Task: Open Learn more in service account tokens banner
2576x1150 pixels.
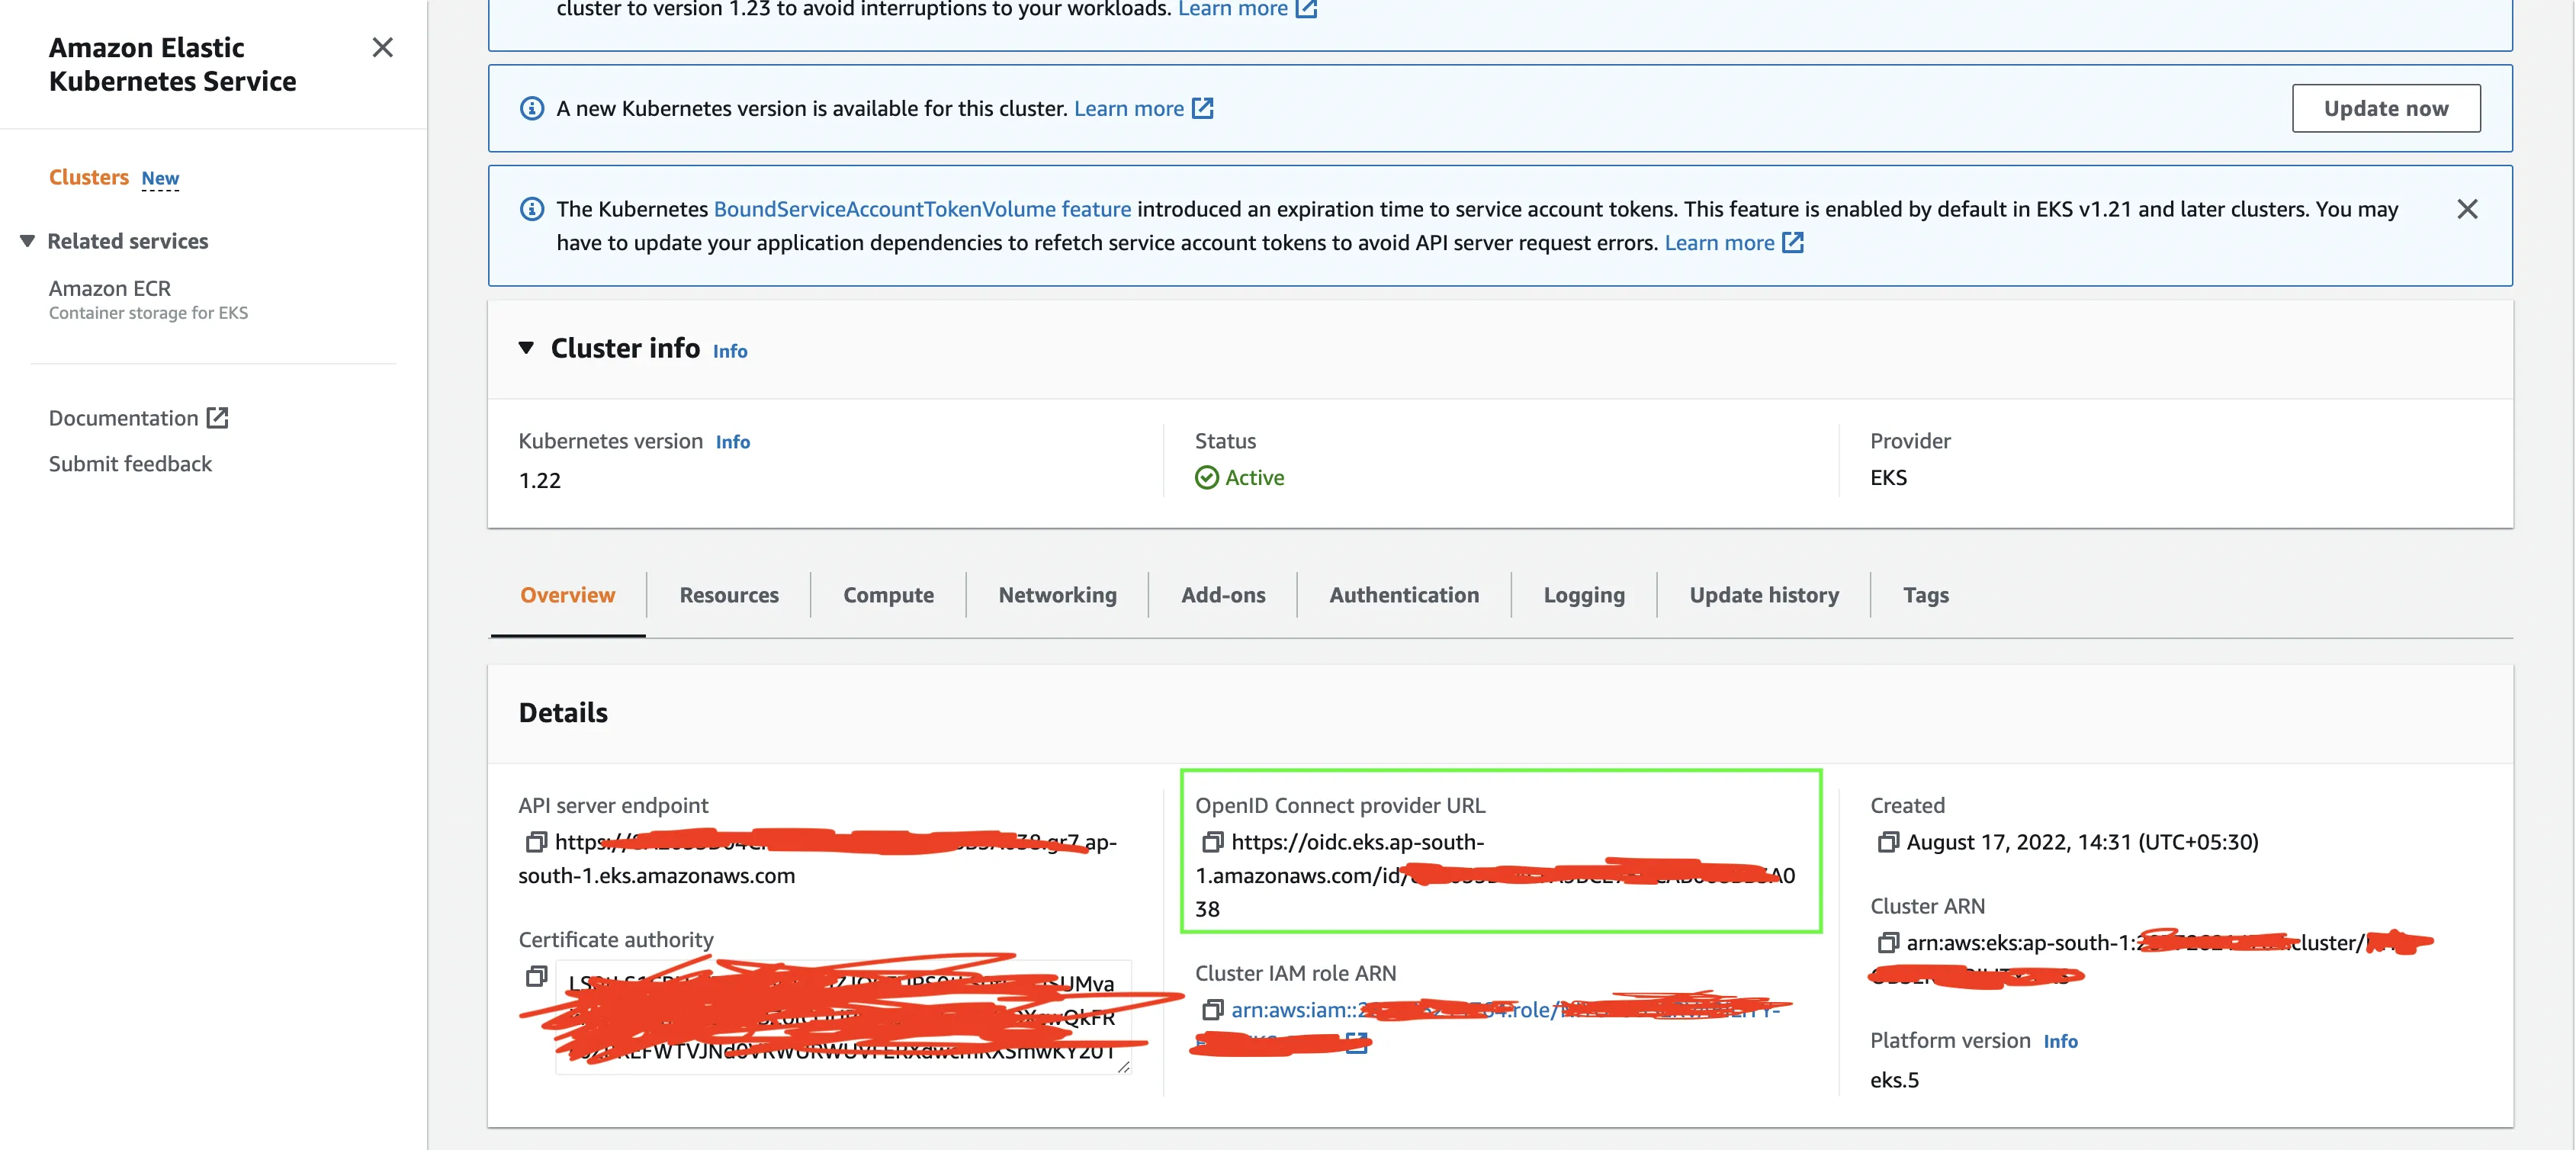Action: tap(1719, 243)
